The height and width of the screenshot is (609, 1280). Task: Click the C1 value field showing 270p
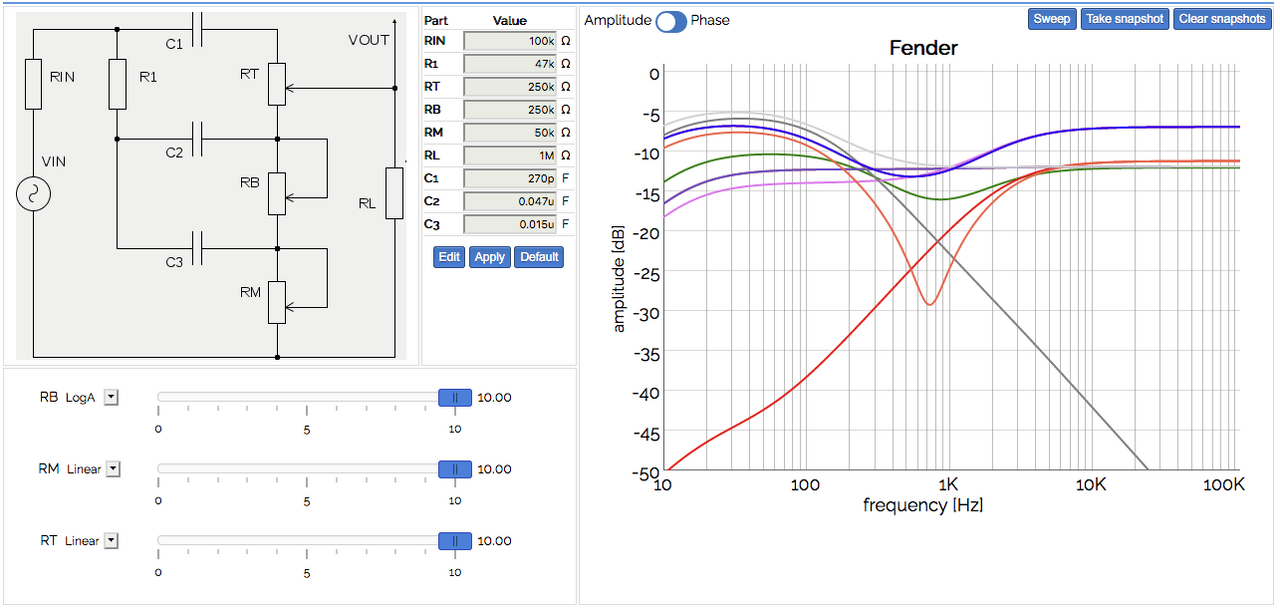tap(510, 178)
